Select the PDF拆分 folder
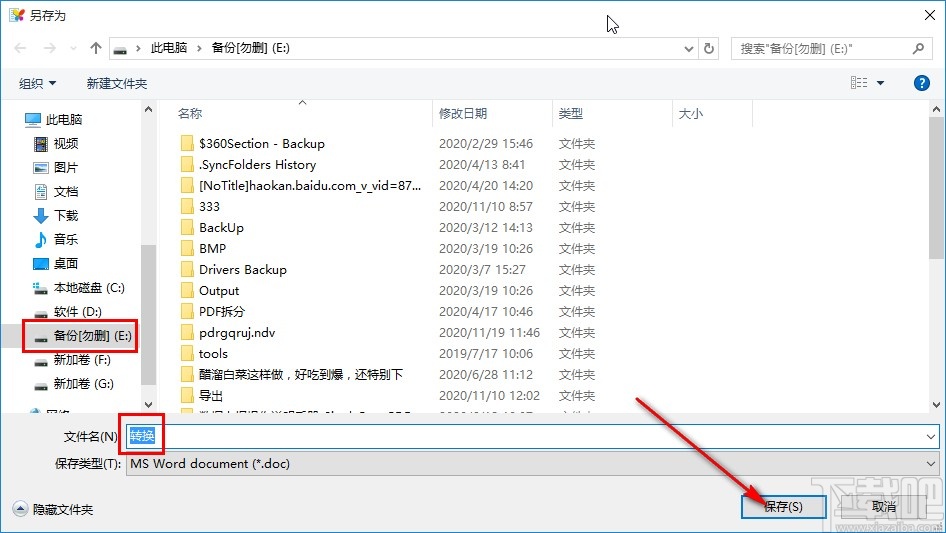The image size is (946, 533). click(222, 312)
